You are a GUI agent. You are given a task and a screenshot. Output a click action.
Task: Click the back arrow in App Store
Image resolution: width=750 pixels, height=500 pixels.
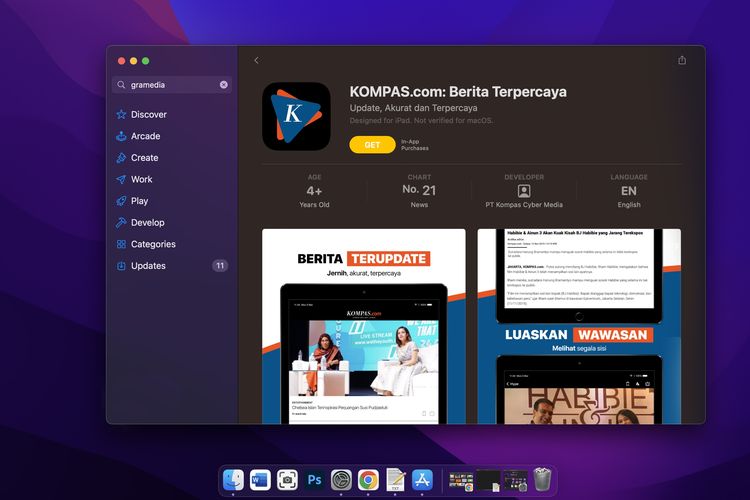pyautogui.click(x=256, y=60)
